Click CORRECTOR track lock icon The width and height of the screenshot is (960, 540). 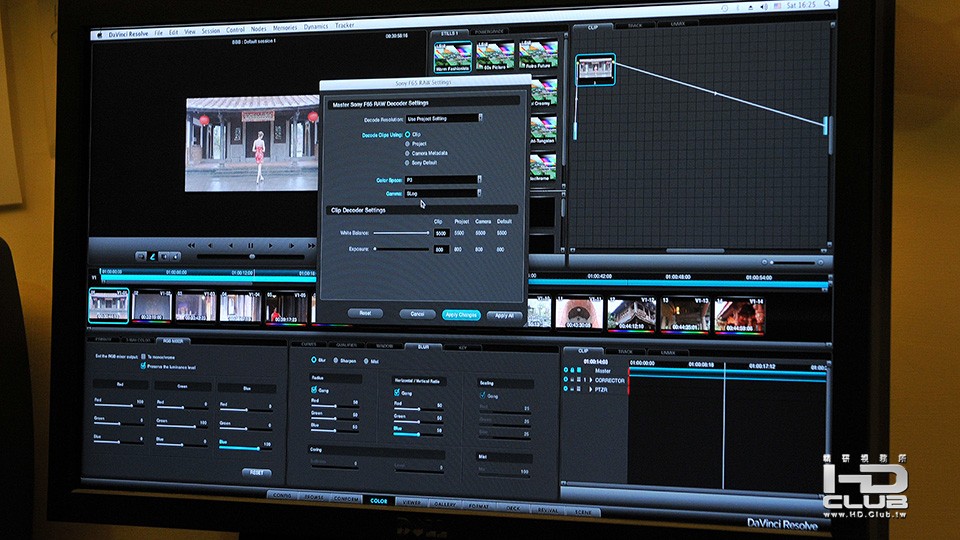(572, 380)
